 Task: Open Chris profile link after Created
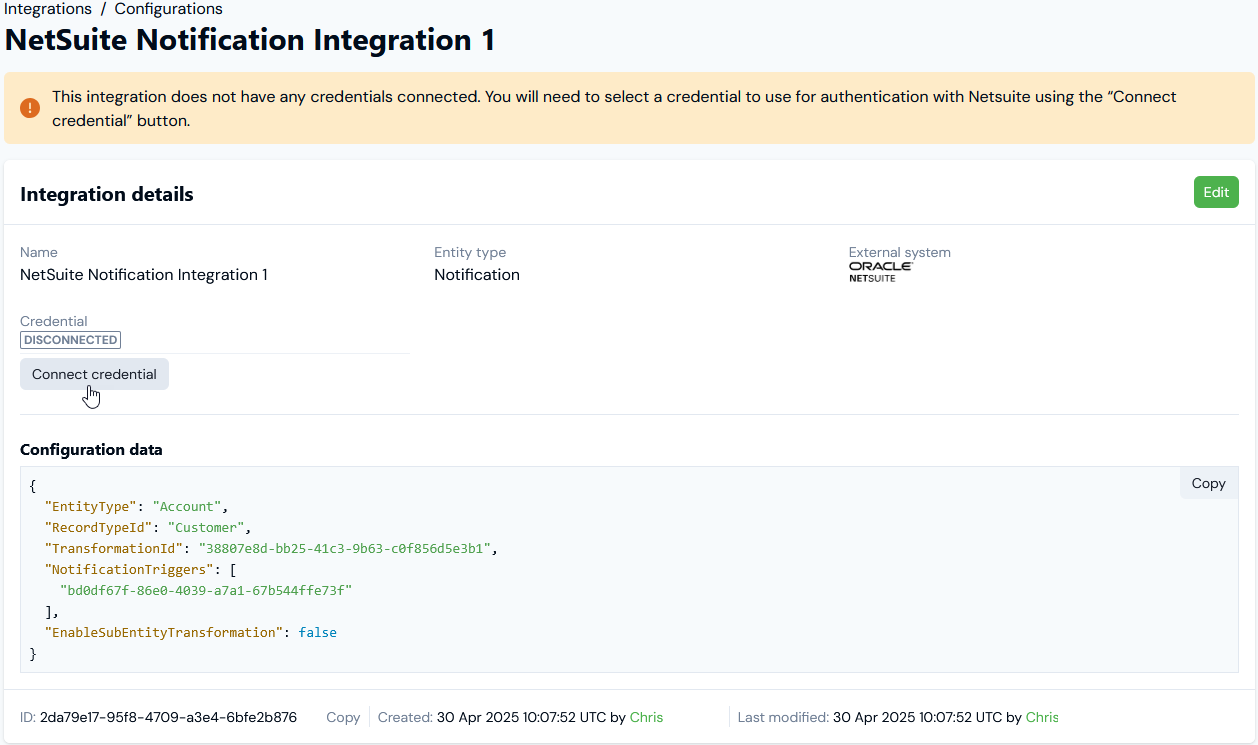(646, 717)
